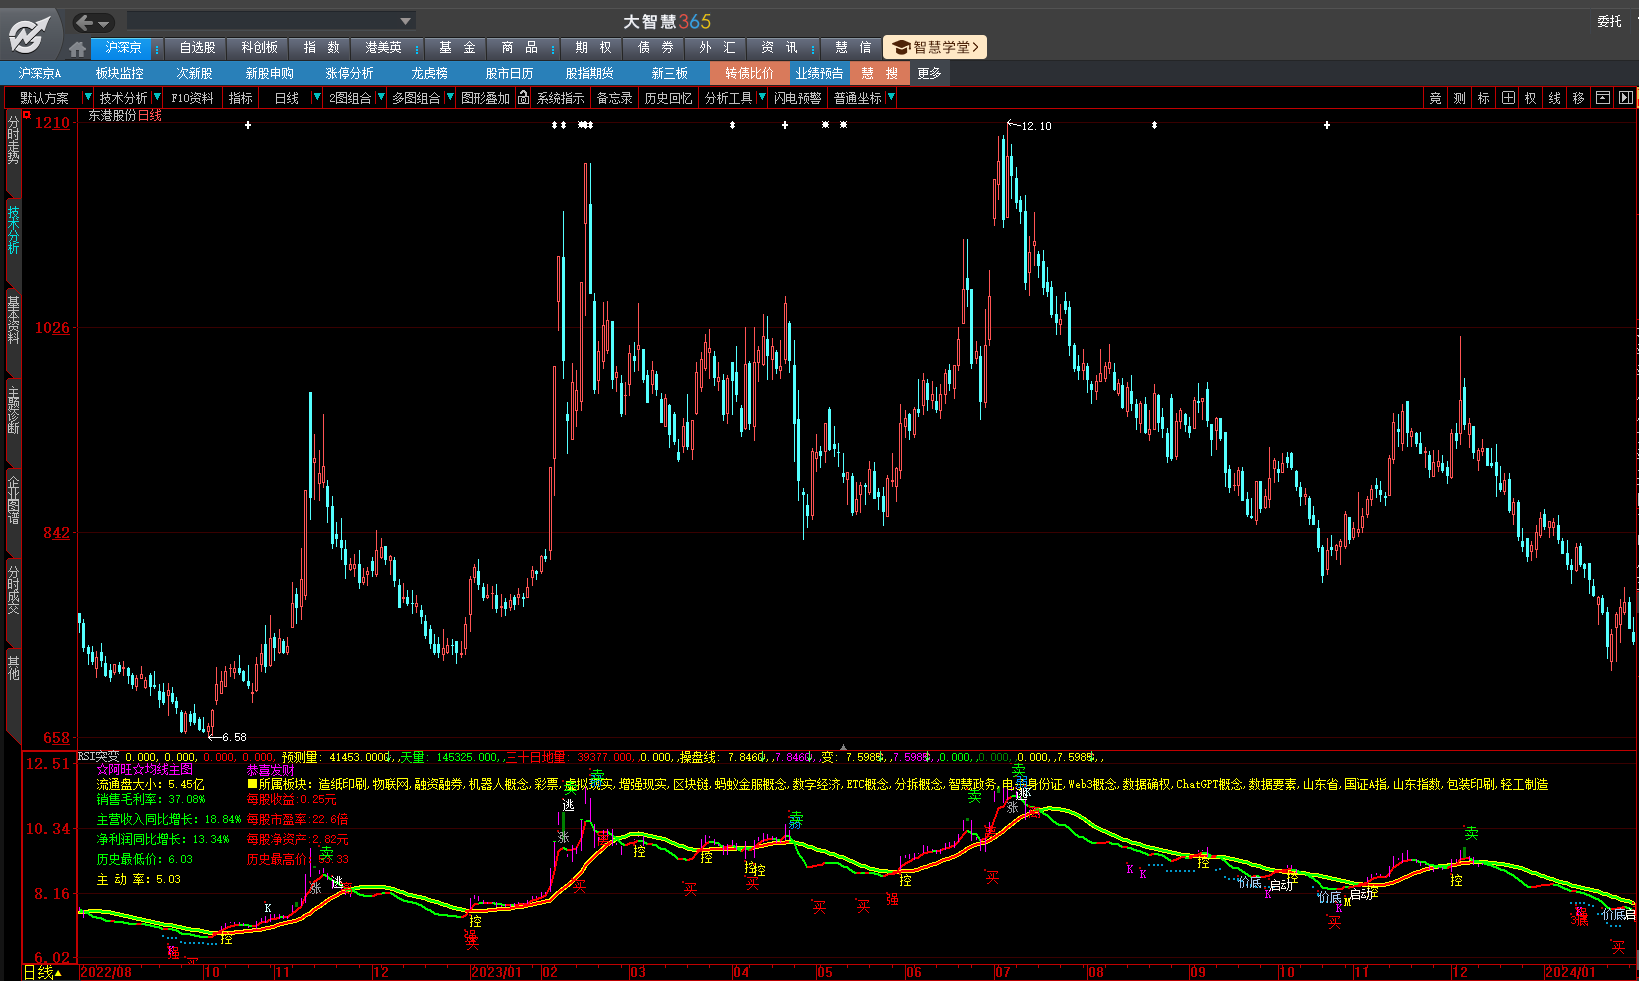Click the 竞 toolbar icon
This screenshot has width=1639, height=981.
coord(1435,98)
